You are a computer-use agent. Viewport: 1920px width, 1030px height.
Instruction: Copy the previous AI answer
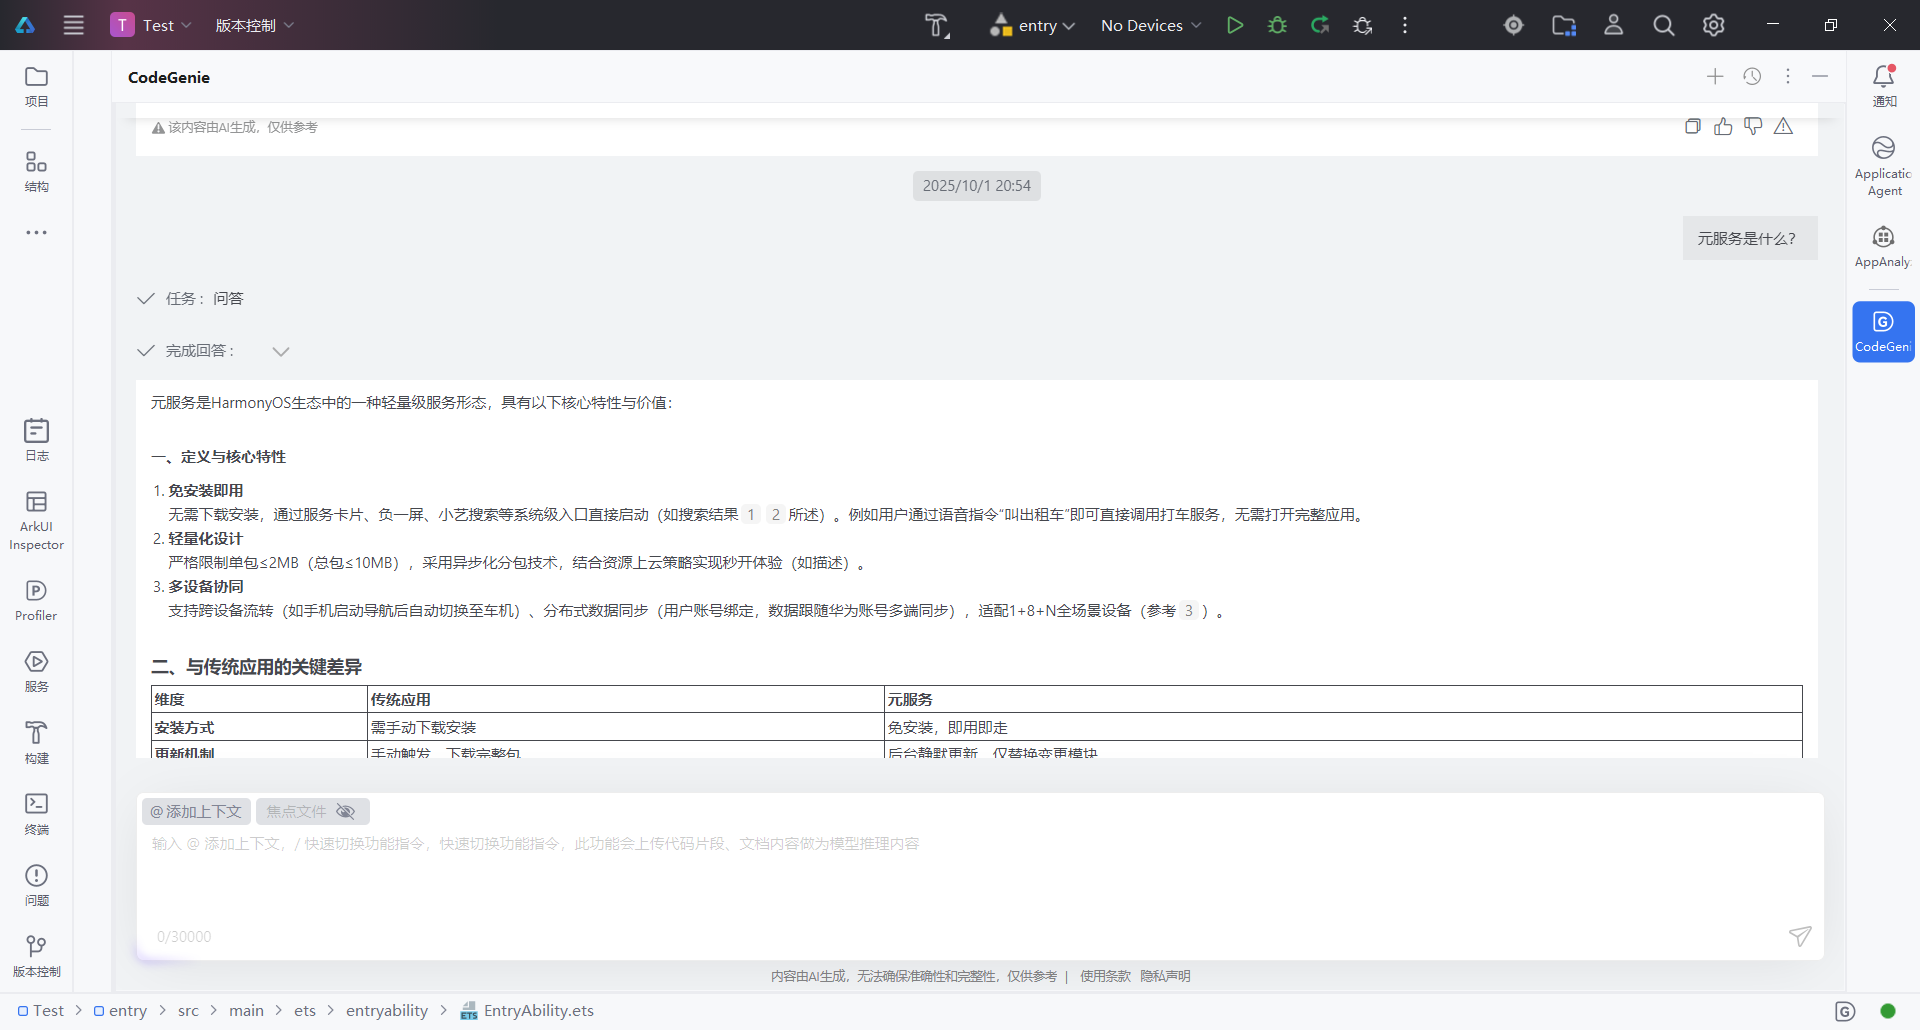1692,126
